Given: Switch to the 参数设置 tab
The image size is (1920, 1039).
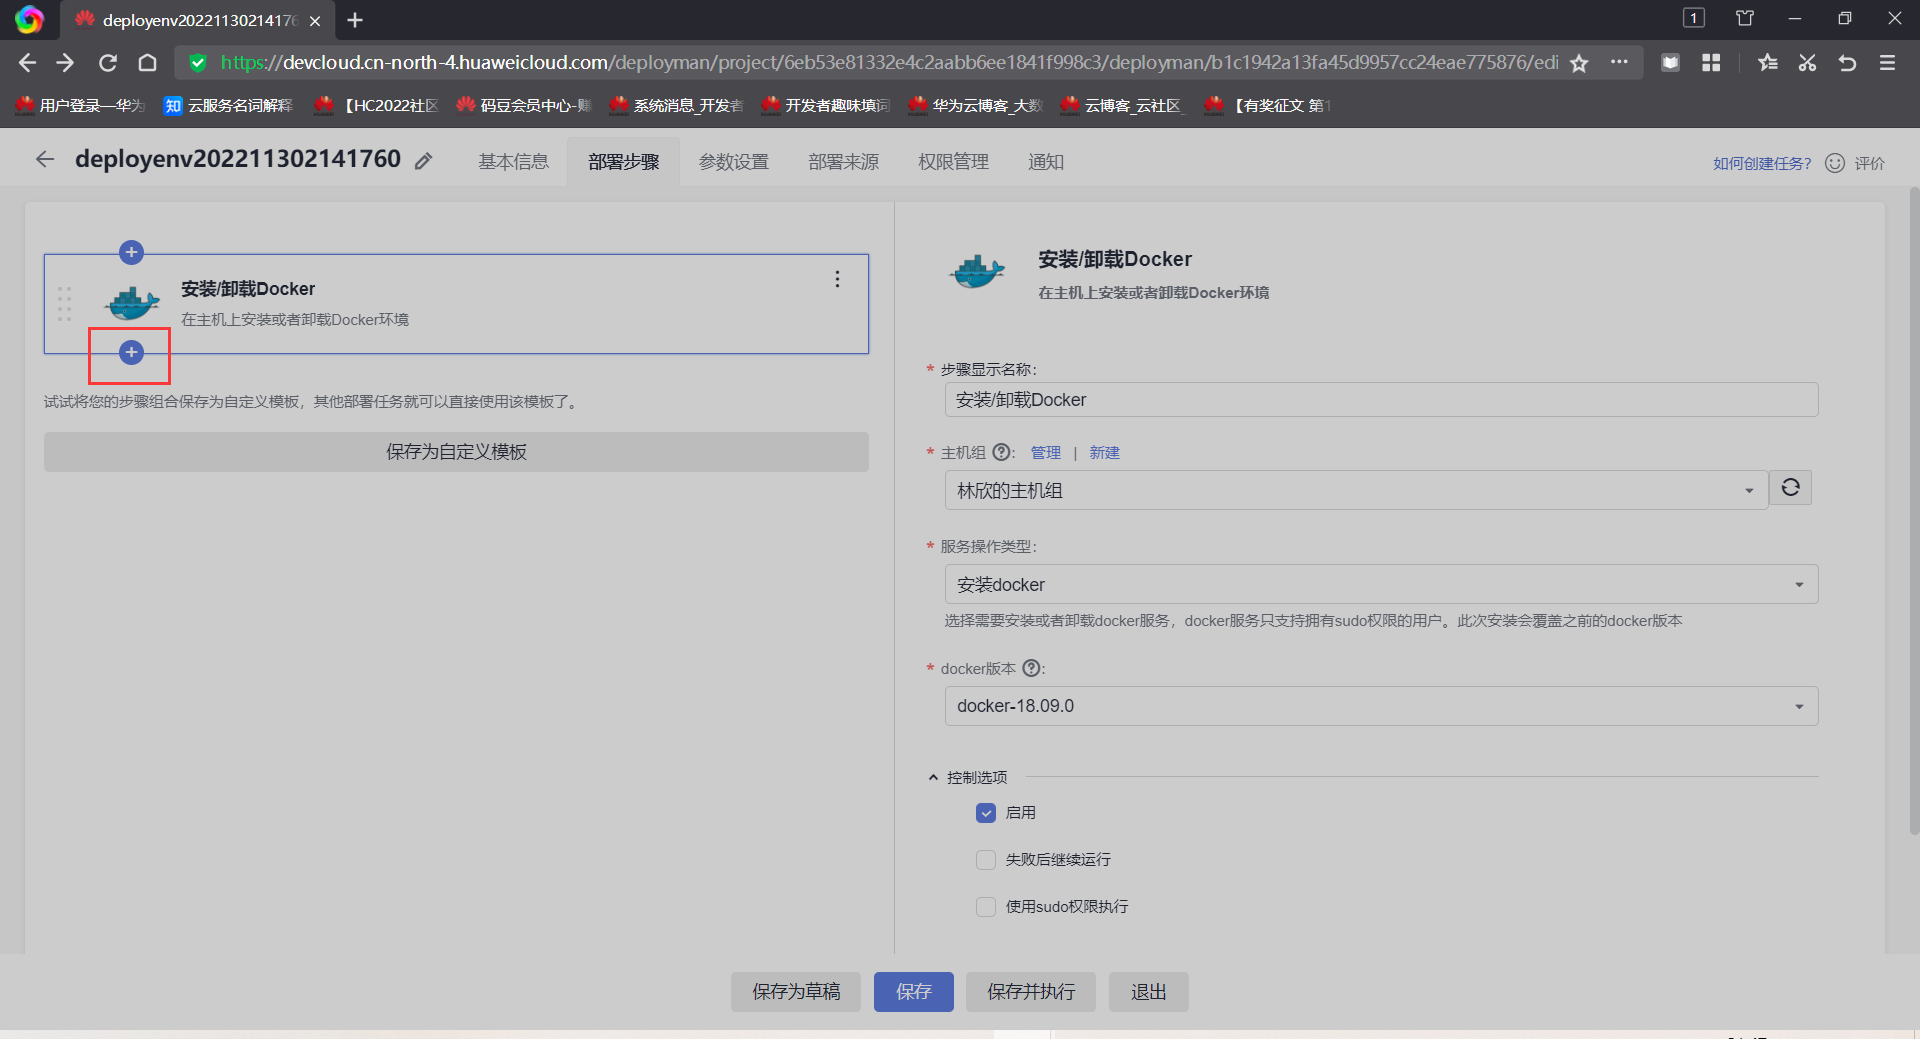Looking at the screenshot, I should click(733, 162).
